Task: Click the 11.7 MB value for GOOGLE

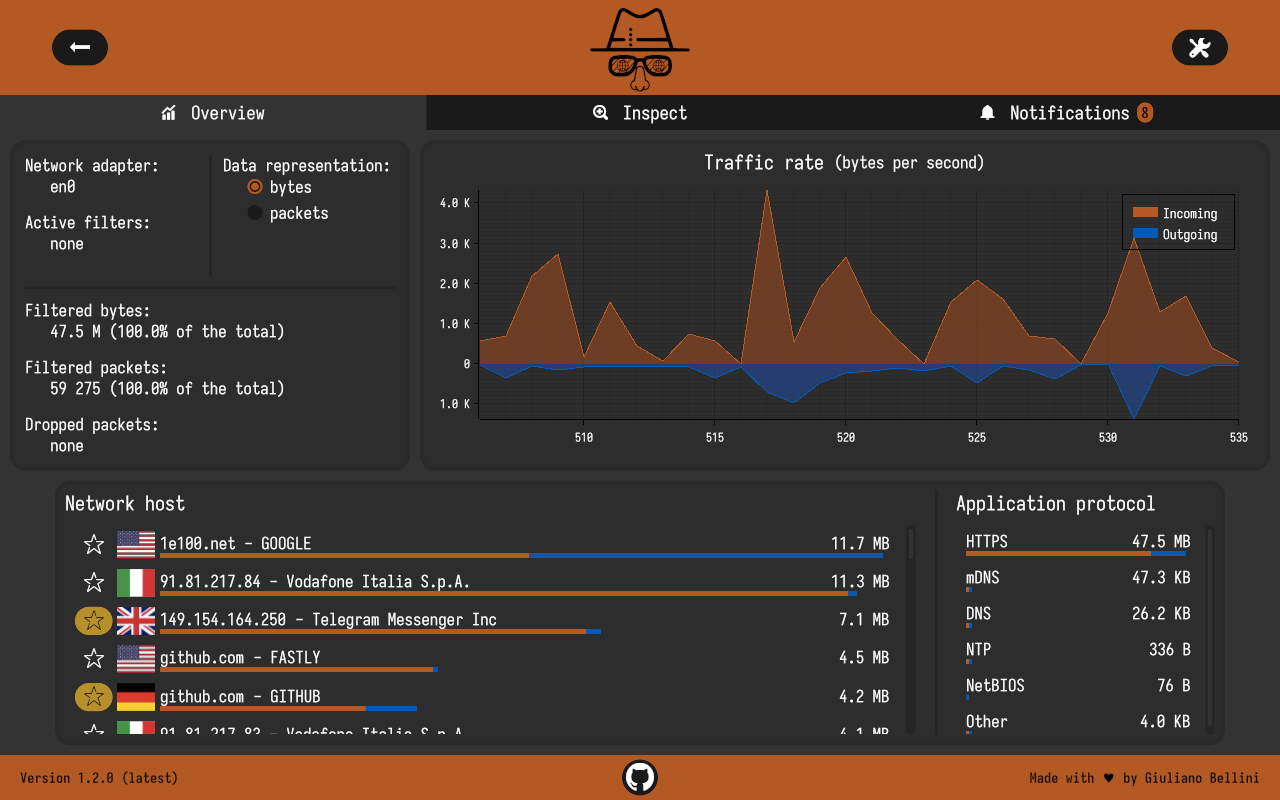Action: (x=860, y=544)
